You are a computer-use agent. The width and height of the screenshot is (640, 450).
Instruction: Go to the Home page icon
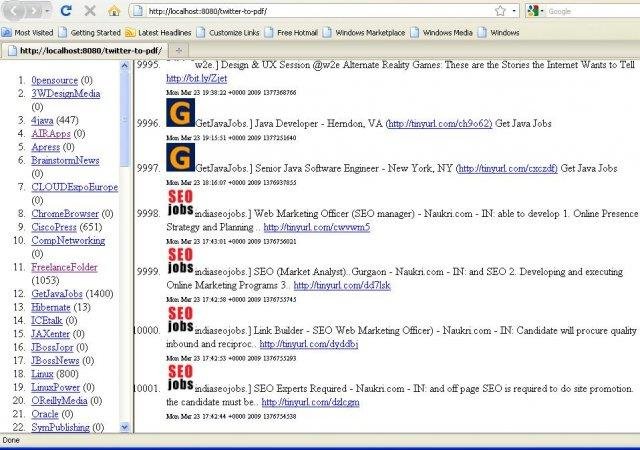coord(114,11)
